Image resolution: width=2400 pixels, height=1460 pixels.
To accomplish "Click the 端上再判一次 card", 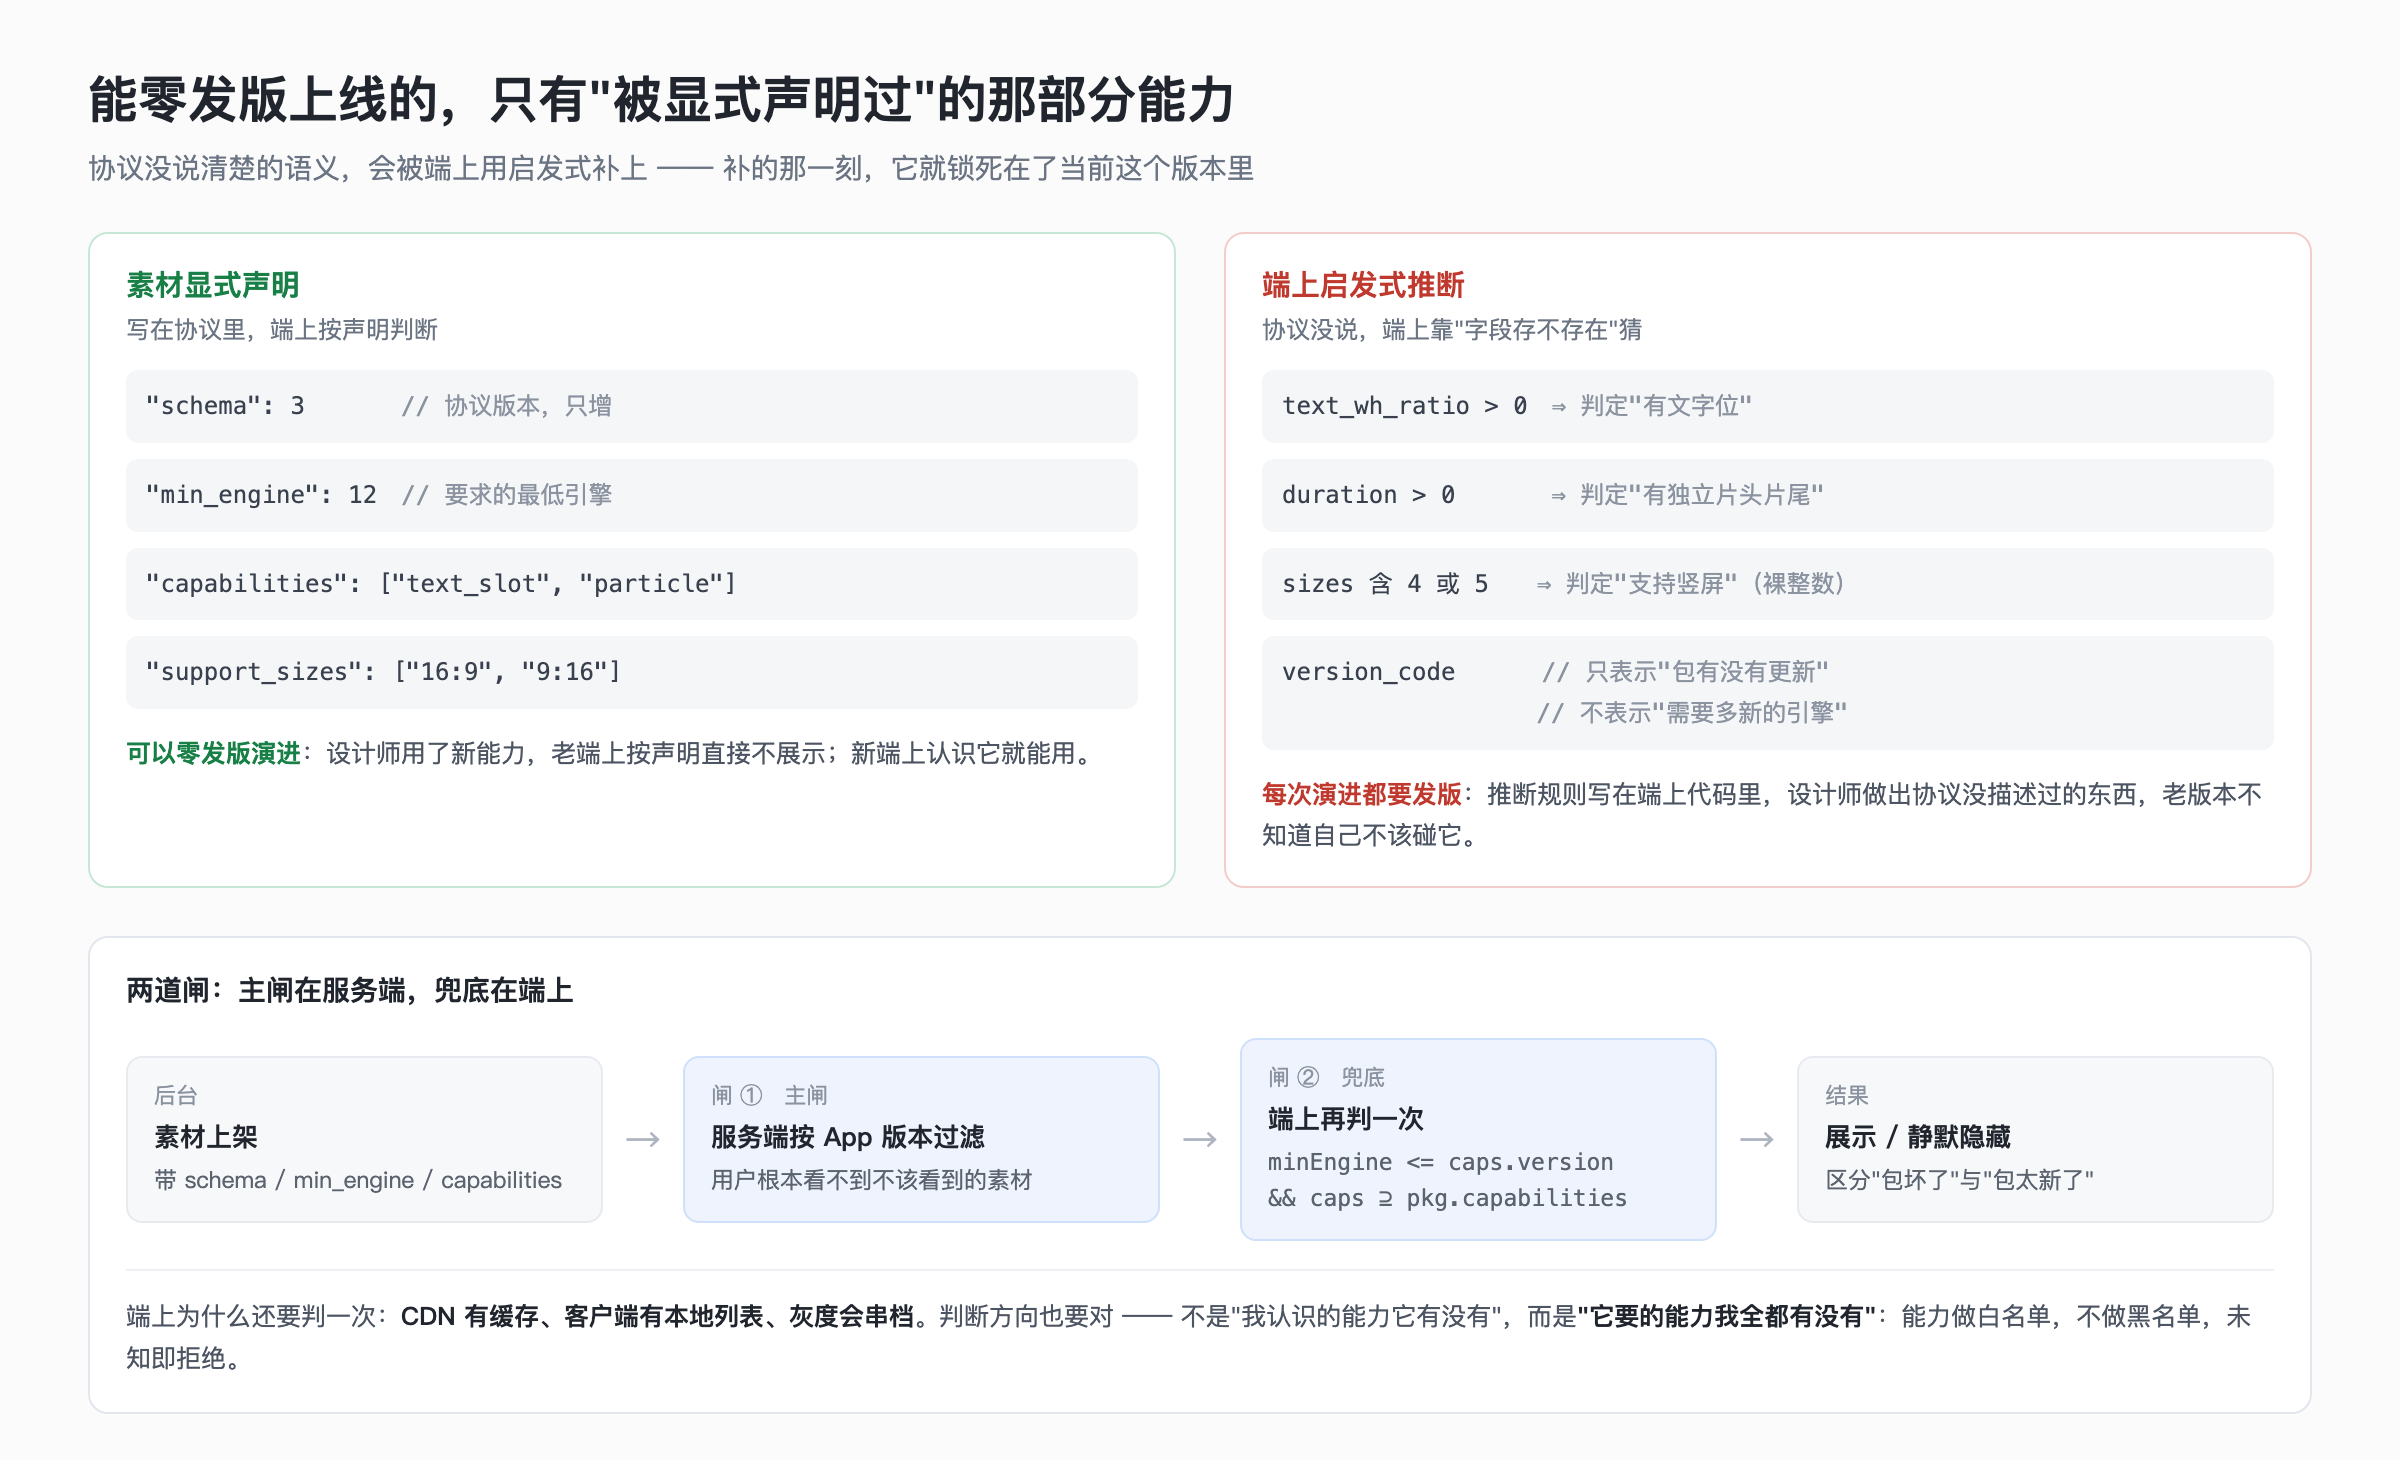I will (1478, 1139).
